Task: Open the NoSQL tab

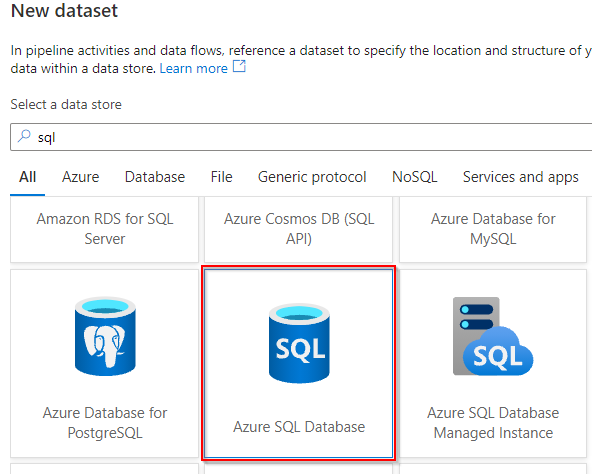Action: pos(415,177)
